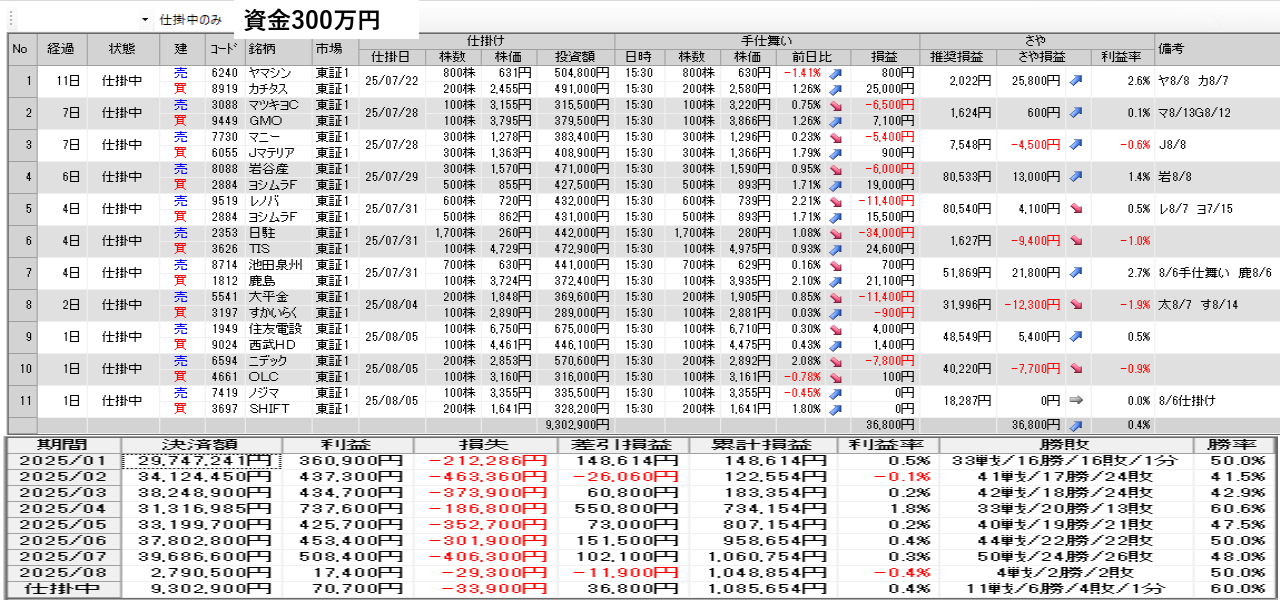Click the red down arrow beside 4,100円 さや損益

[1076, 208]
